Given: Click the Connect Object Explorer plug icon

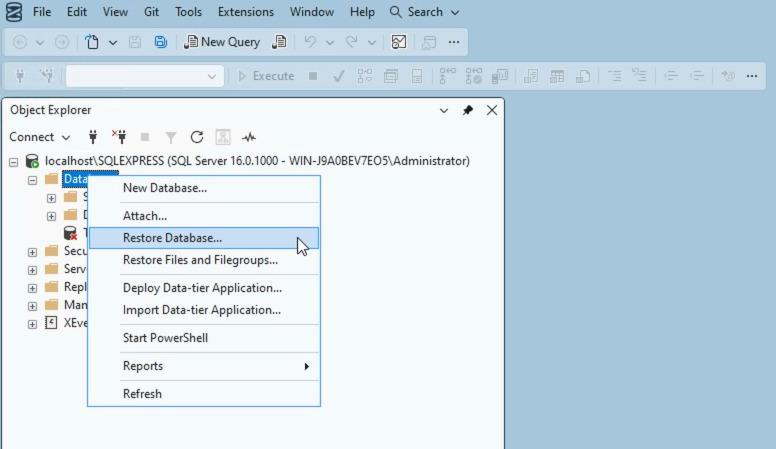Looking at the screenshot, I should tap(93, 137).
